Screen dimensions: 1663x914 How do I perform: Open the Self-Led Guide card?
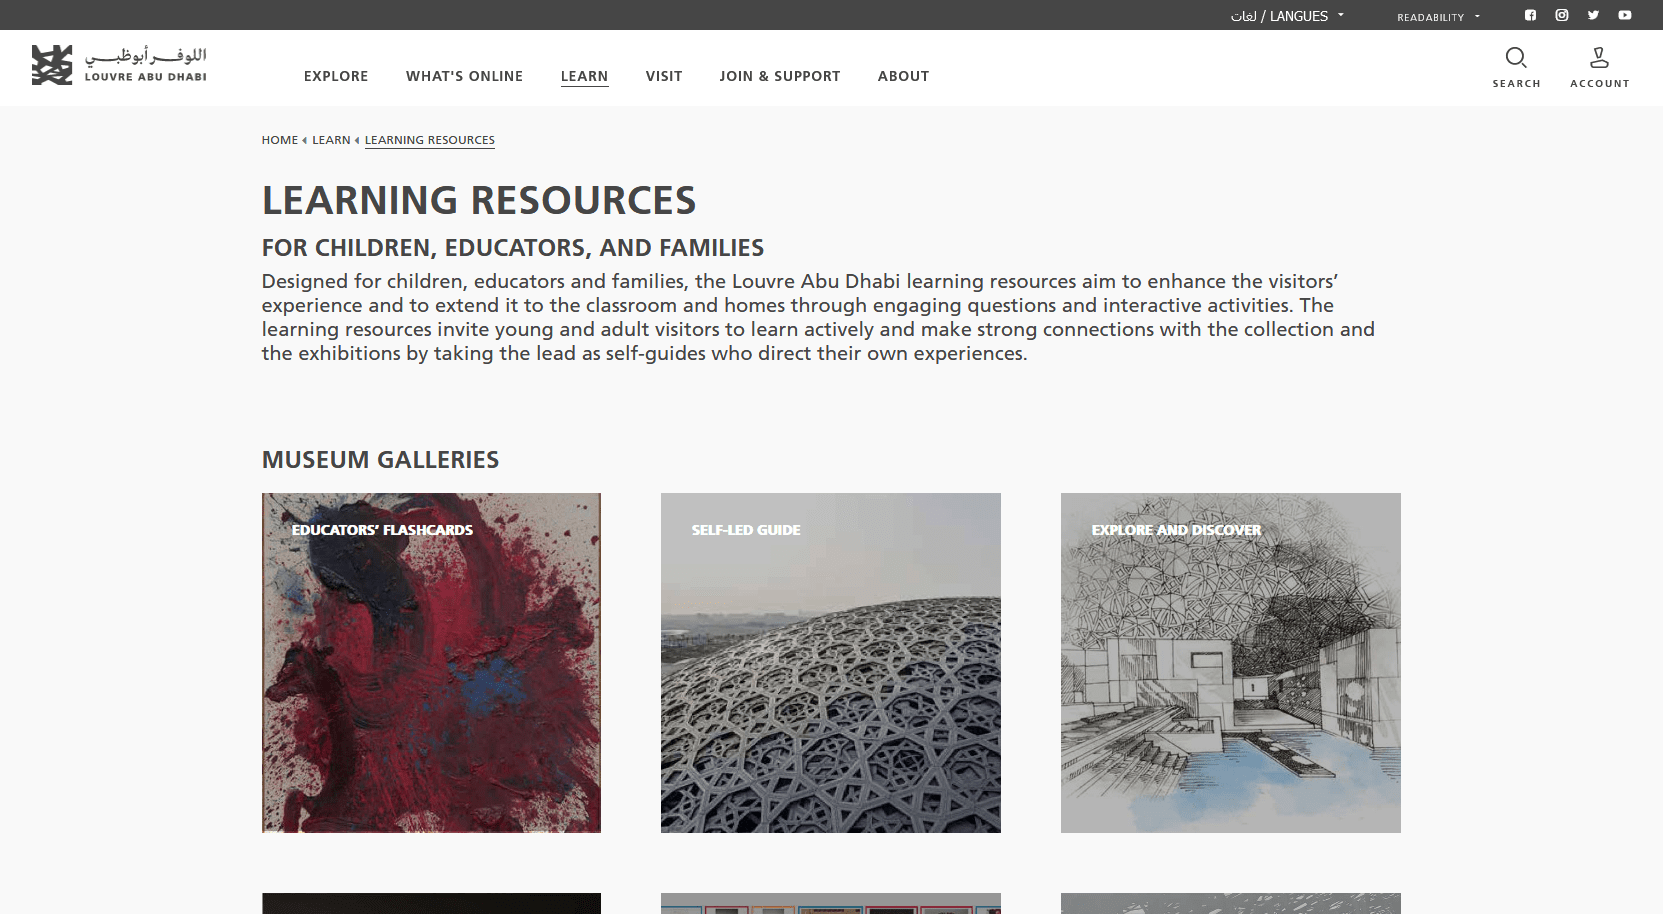coord(831,663)
